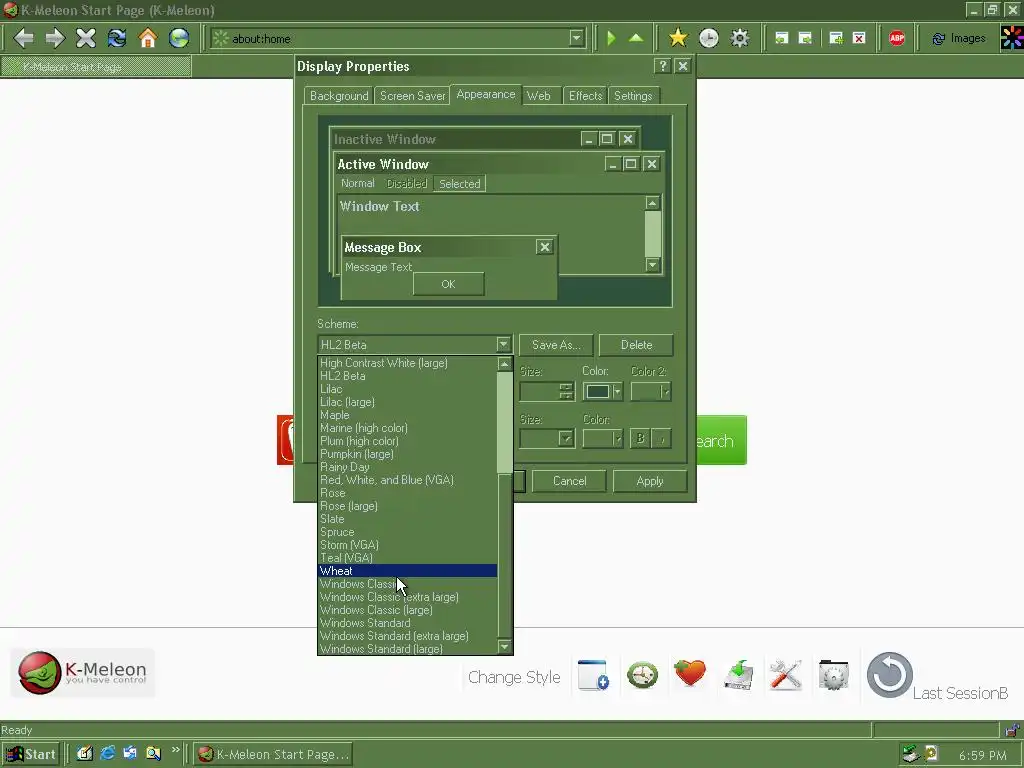Open the font Size dropdown
Image resolution: width=1024 pixels, height=768 pixels.
566,439
